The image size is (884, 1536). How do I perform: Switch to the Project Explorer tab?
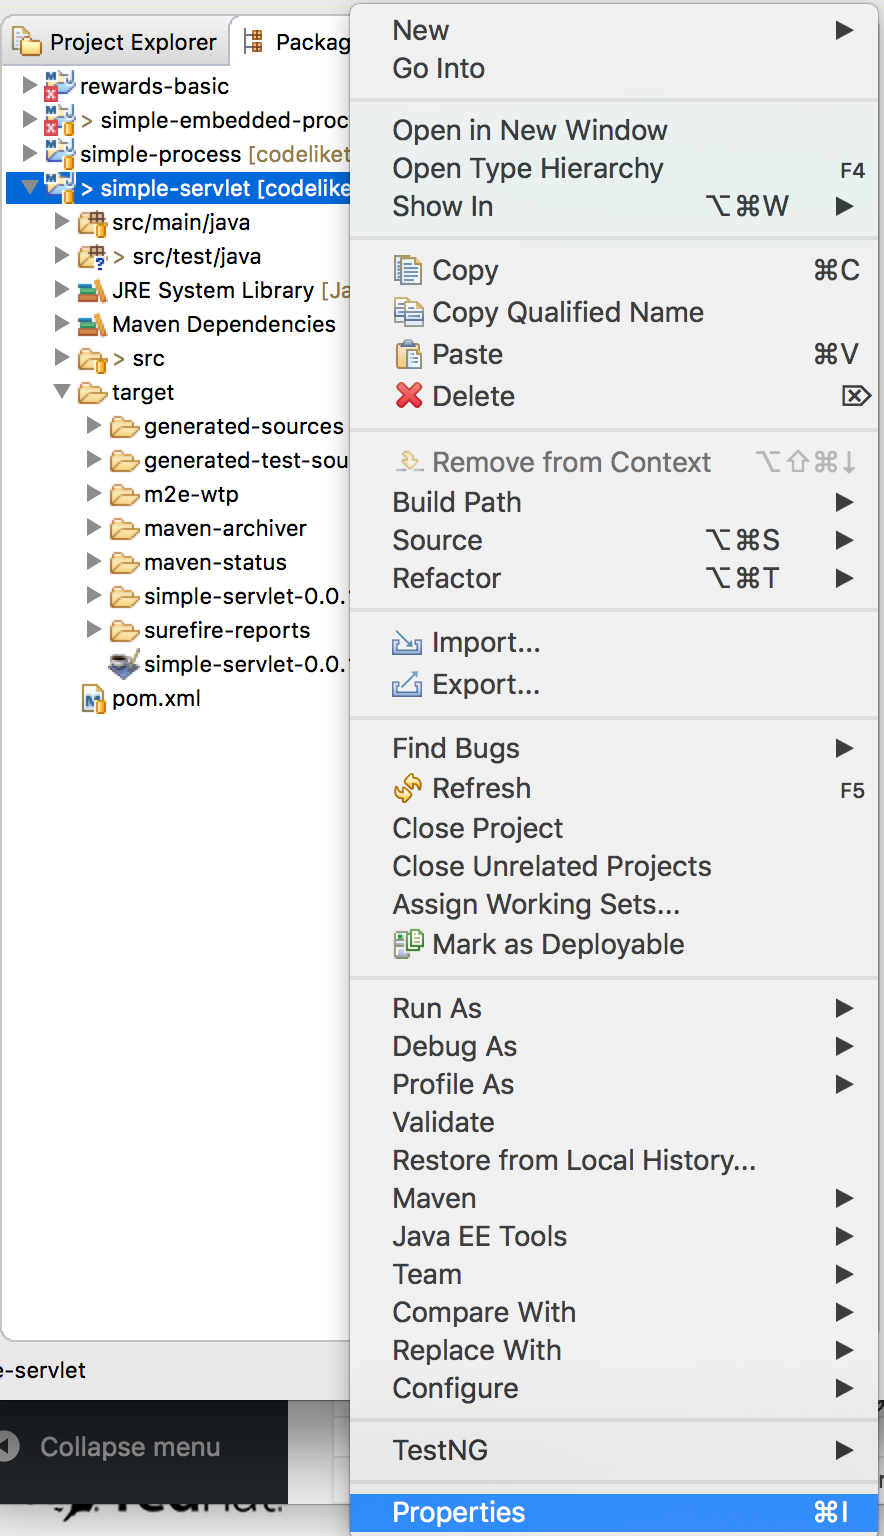coord(115,42)
